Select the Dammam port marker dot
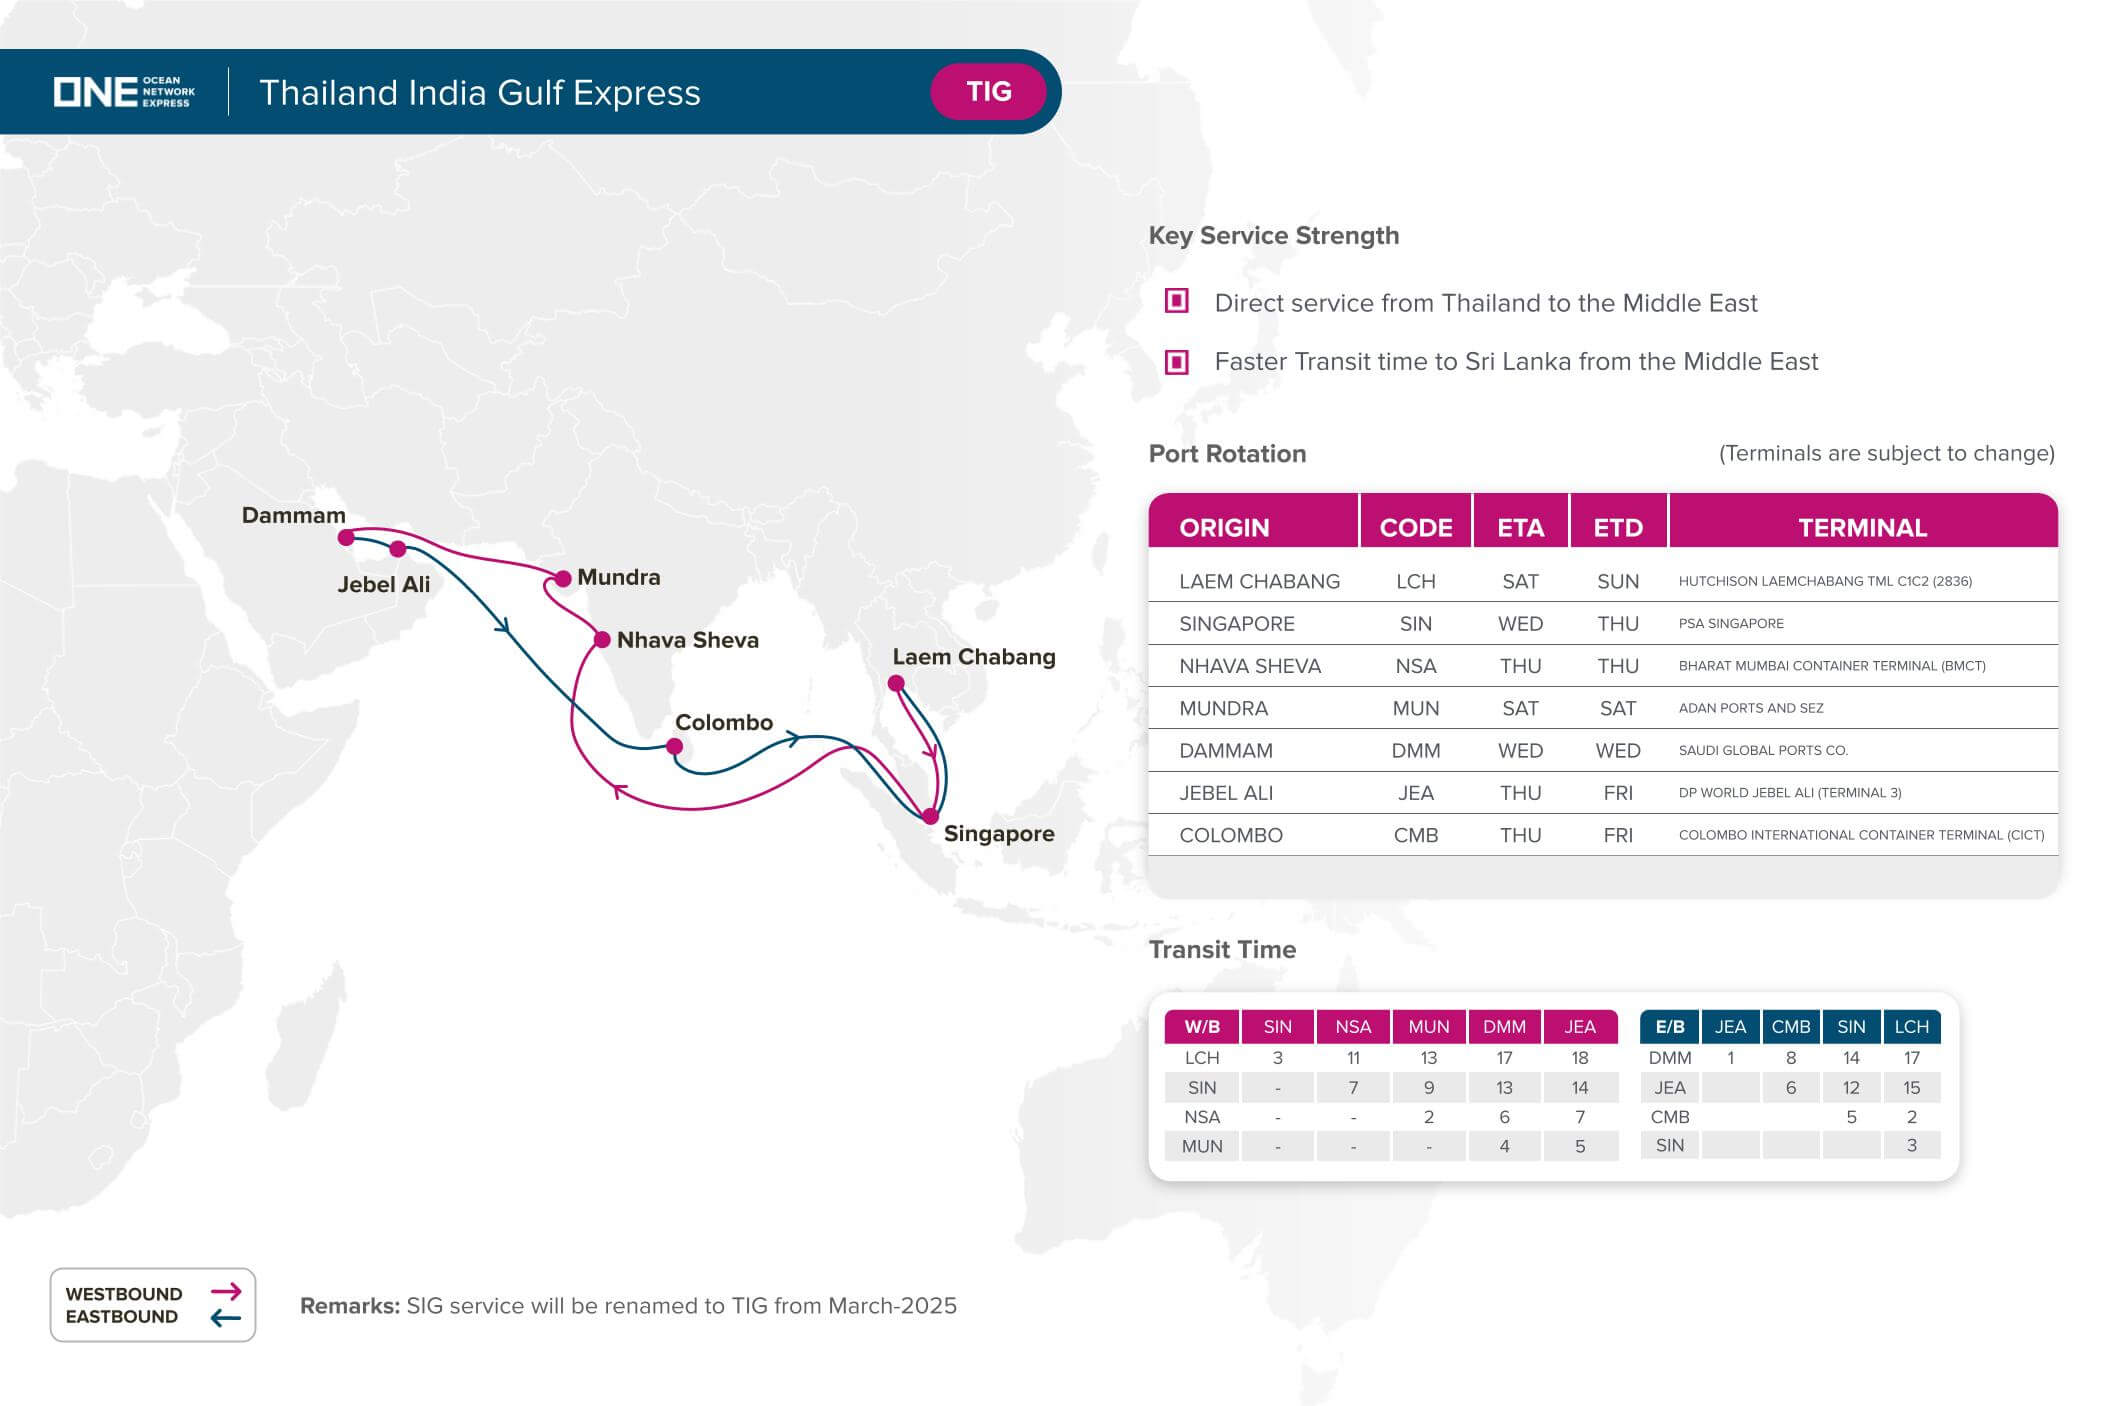2110x1406 pixels. tap(346, 538)
